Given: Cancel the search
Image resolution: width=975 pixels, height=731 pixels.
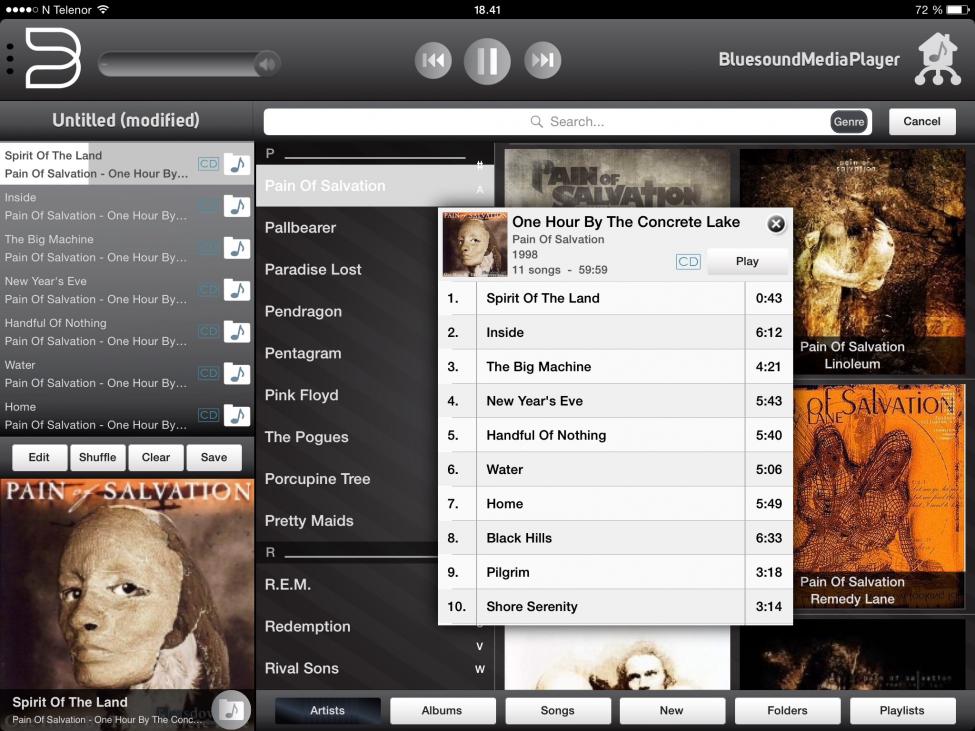Looking at the screenshot, I should click(922, 121).
